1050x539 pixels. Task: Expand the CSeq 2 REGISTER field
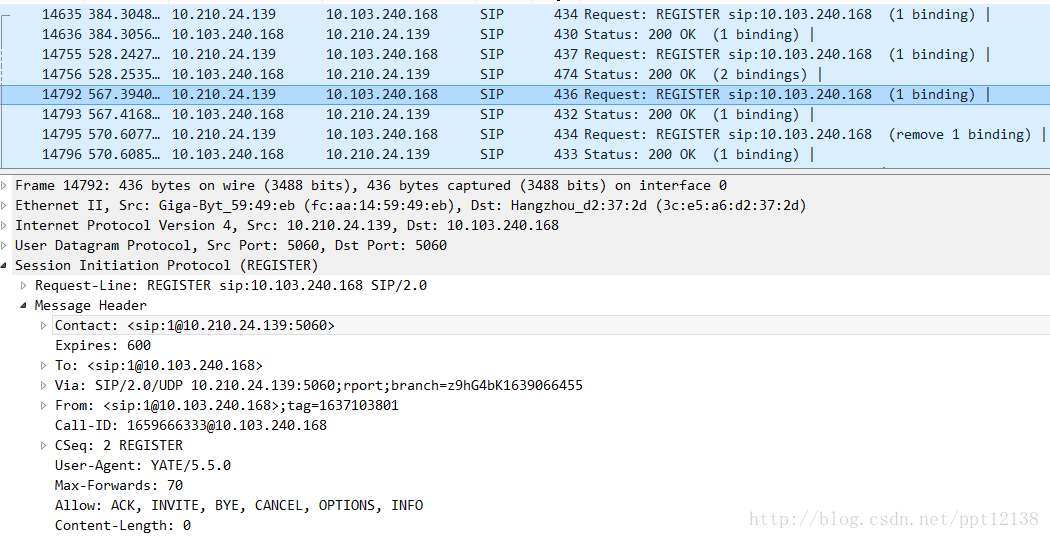44,446
